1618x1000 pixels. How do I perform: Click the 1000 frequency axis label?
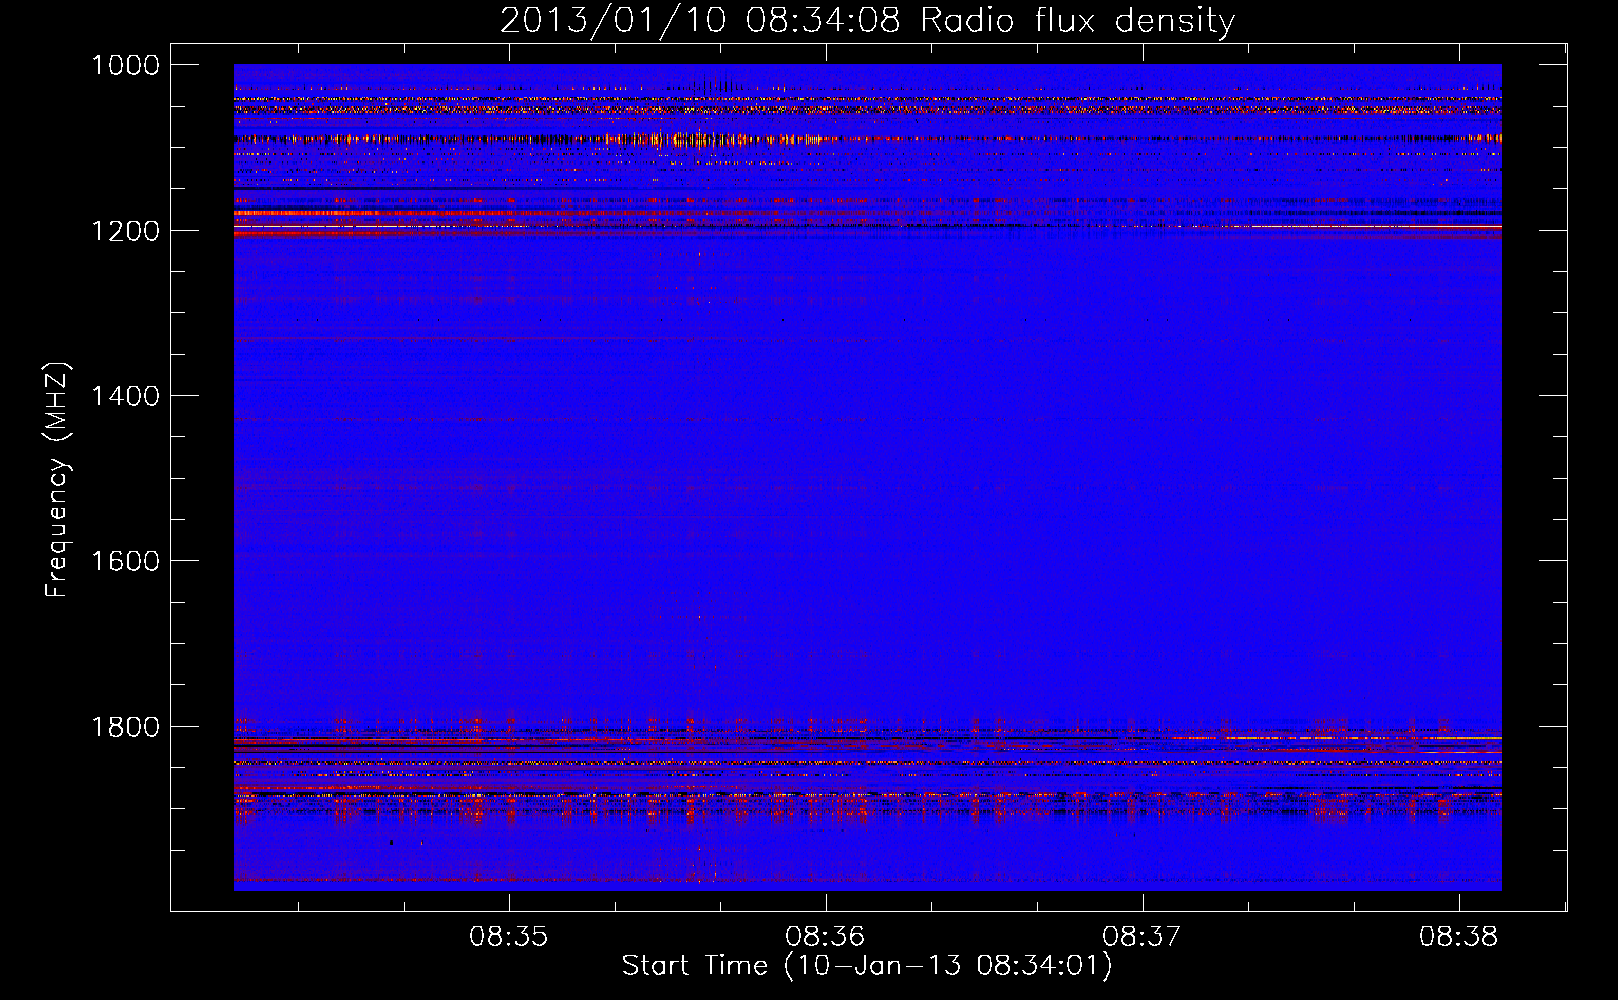tap(125, 65)
